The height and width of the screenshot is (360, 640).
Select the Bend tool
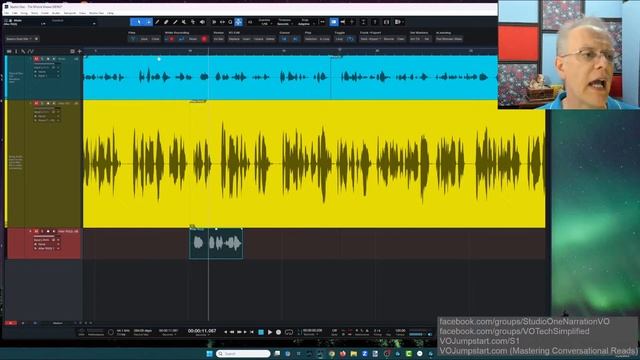193,22
